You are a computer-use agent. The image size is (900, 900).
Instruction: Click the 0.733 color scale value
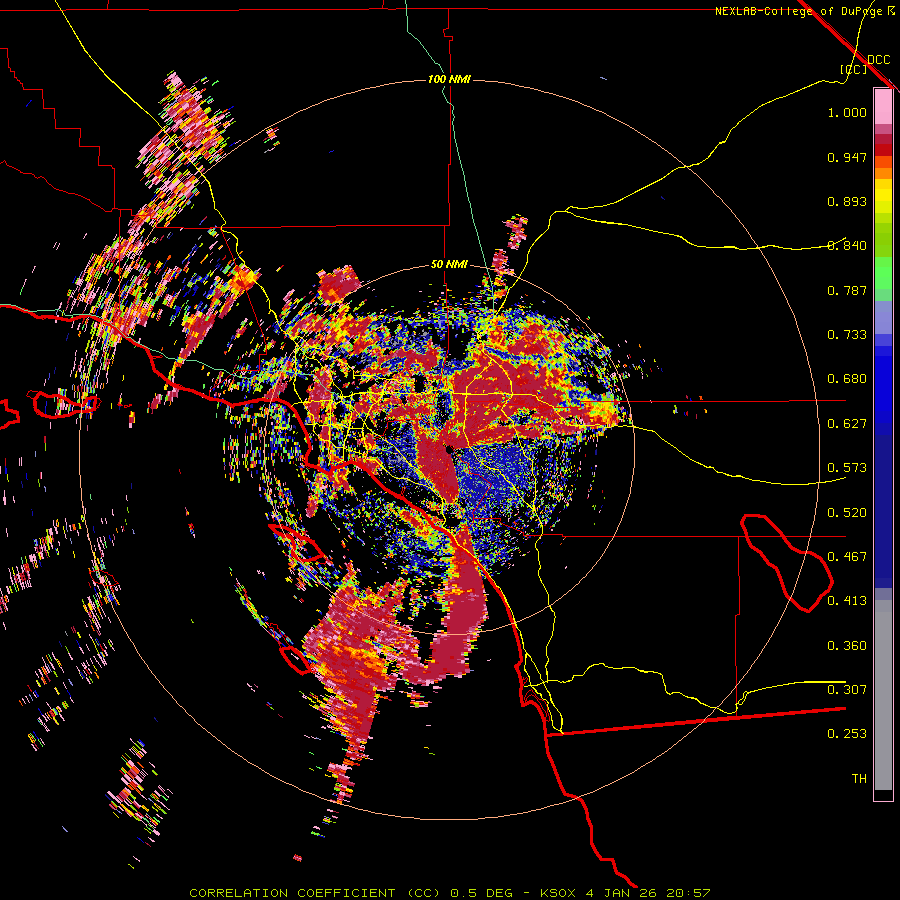point(847,335)
